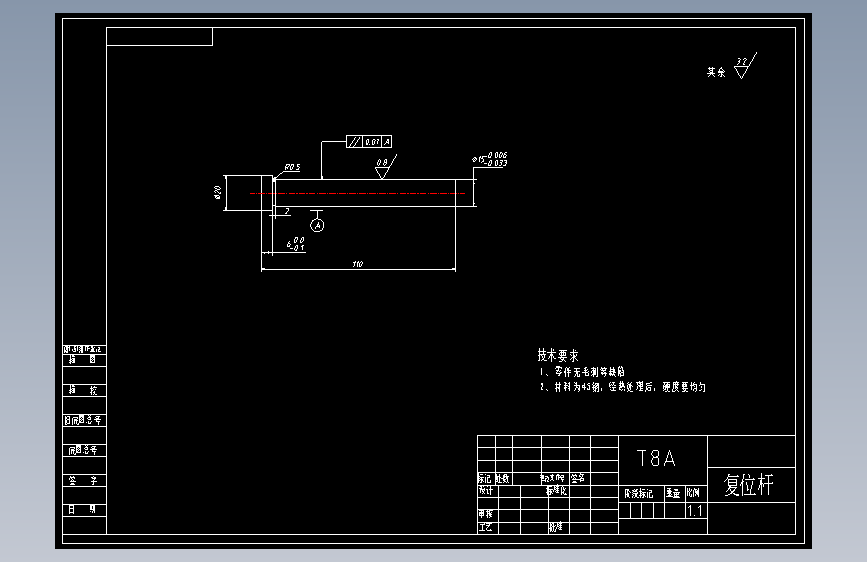
Task: Click the 6 head thickness tolerance dimension
Action: pos(296,244)
